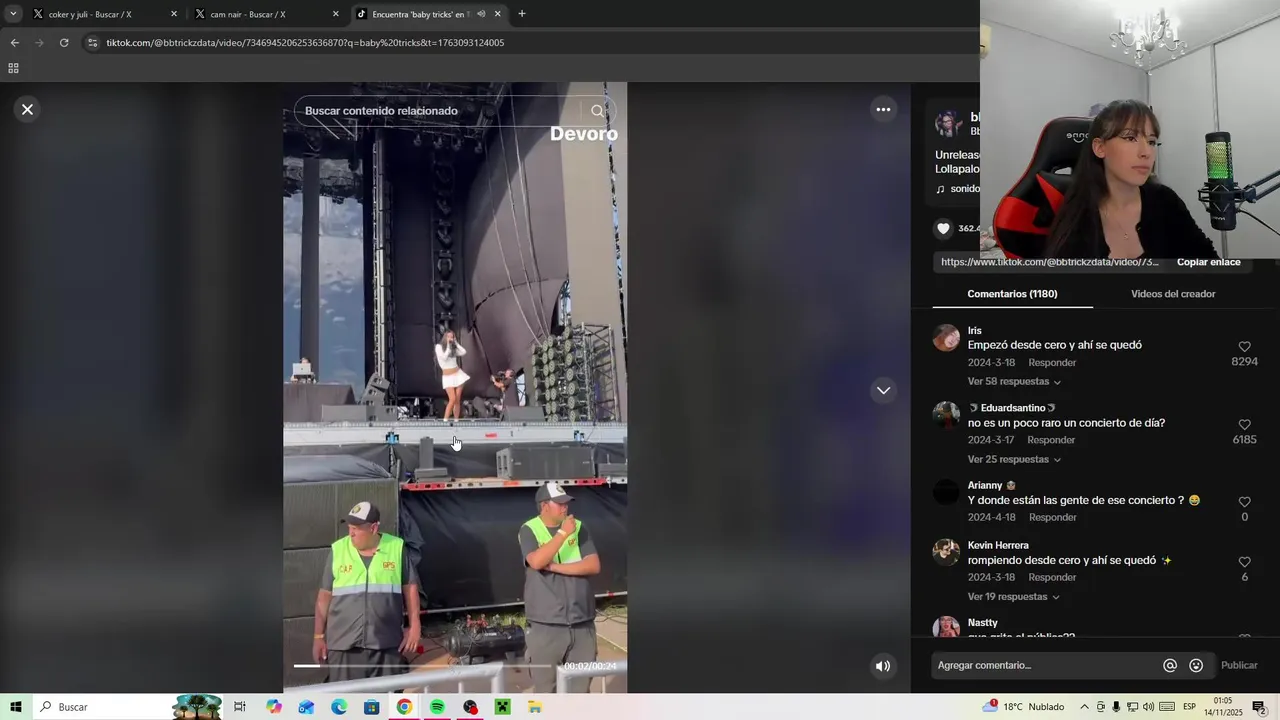Open the volume control in system tray

(1148, 707)
